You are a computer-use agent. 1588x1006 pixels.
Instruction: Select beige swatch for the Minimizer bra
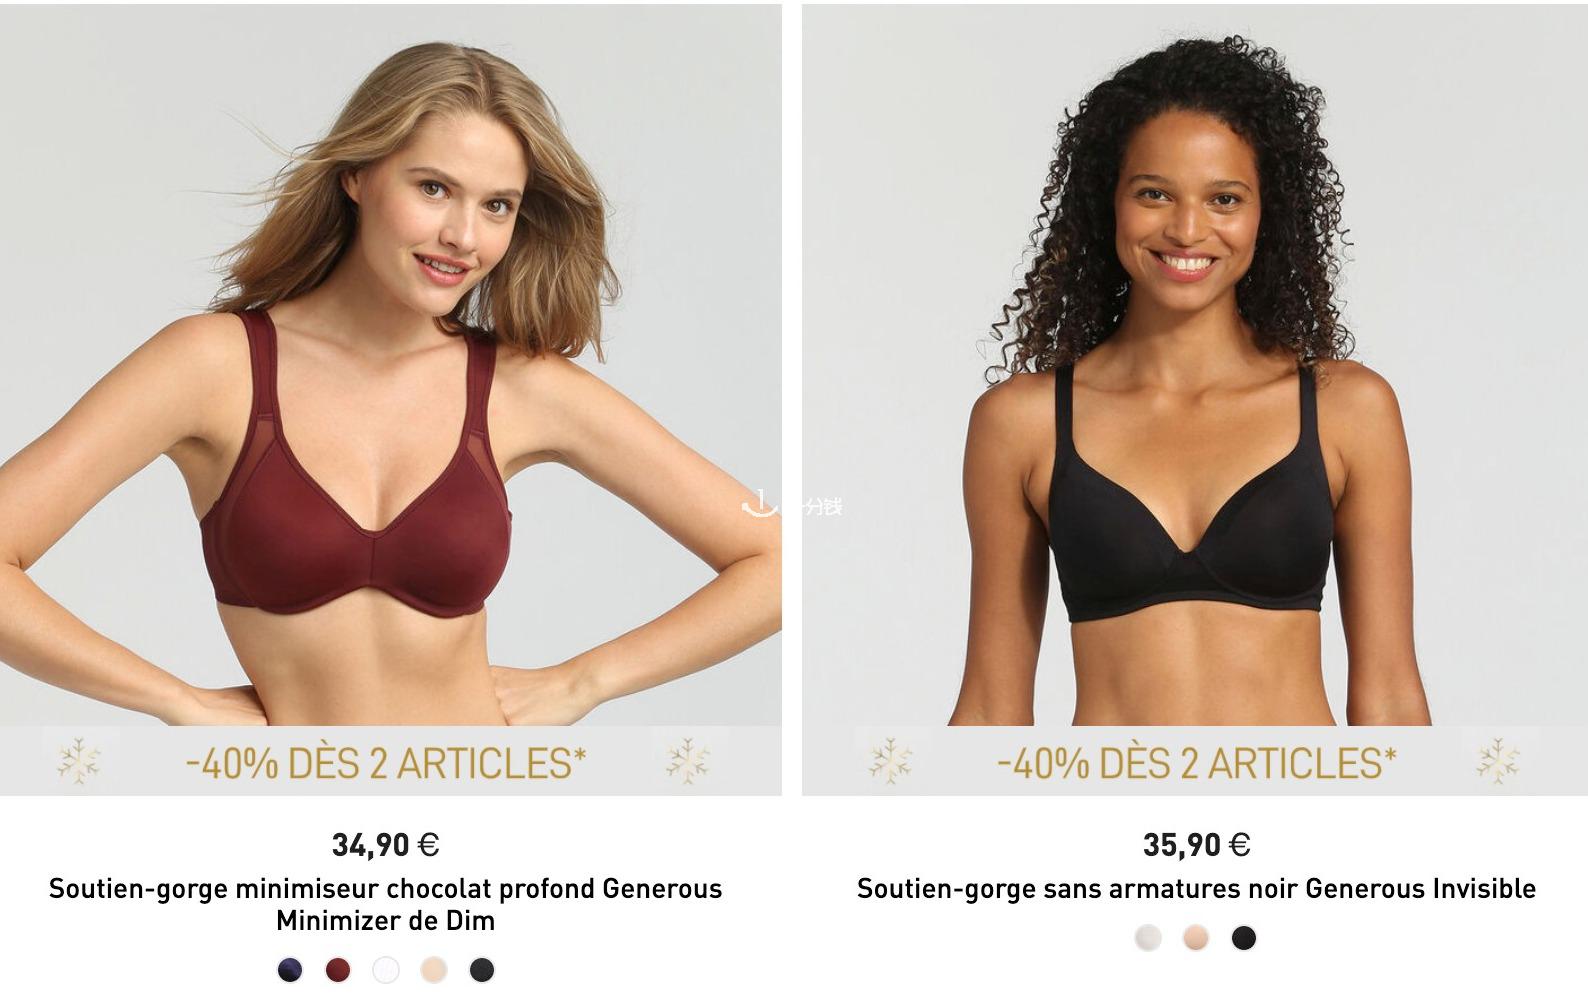tap(434, 969)
